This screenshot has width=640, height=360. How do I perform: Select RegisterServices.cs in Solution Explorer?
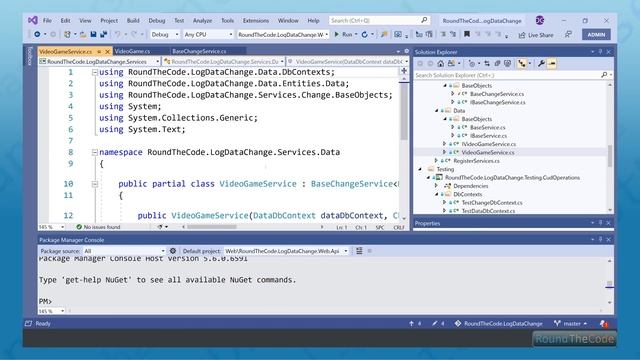point(476,161)
